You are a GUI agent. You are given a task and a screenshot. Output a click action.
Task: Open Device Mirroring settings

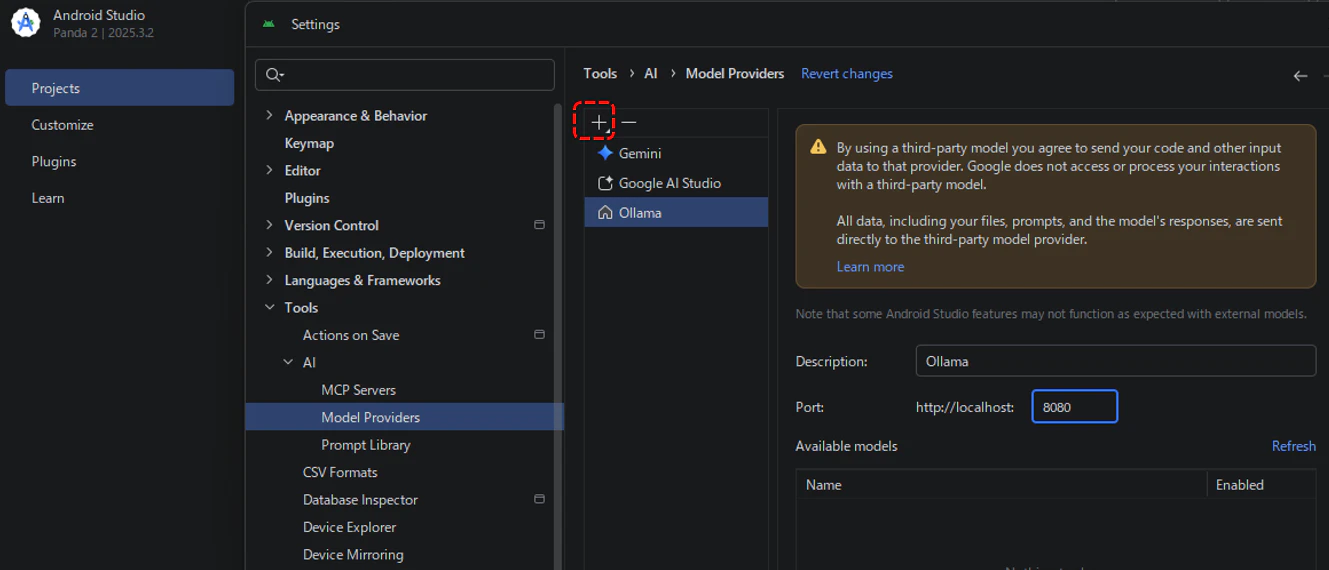click(x=353, y=554)
